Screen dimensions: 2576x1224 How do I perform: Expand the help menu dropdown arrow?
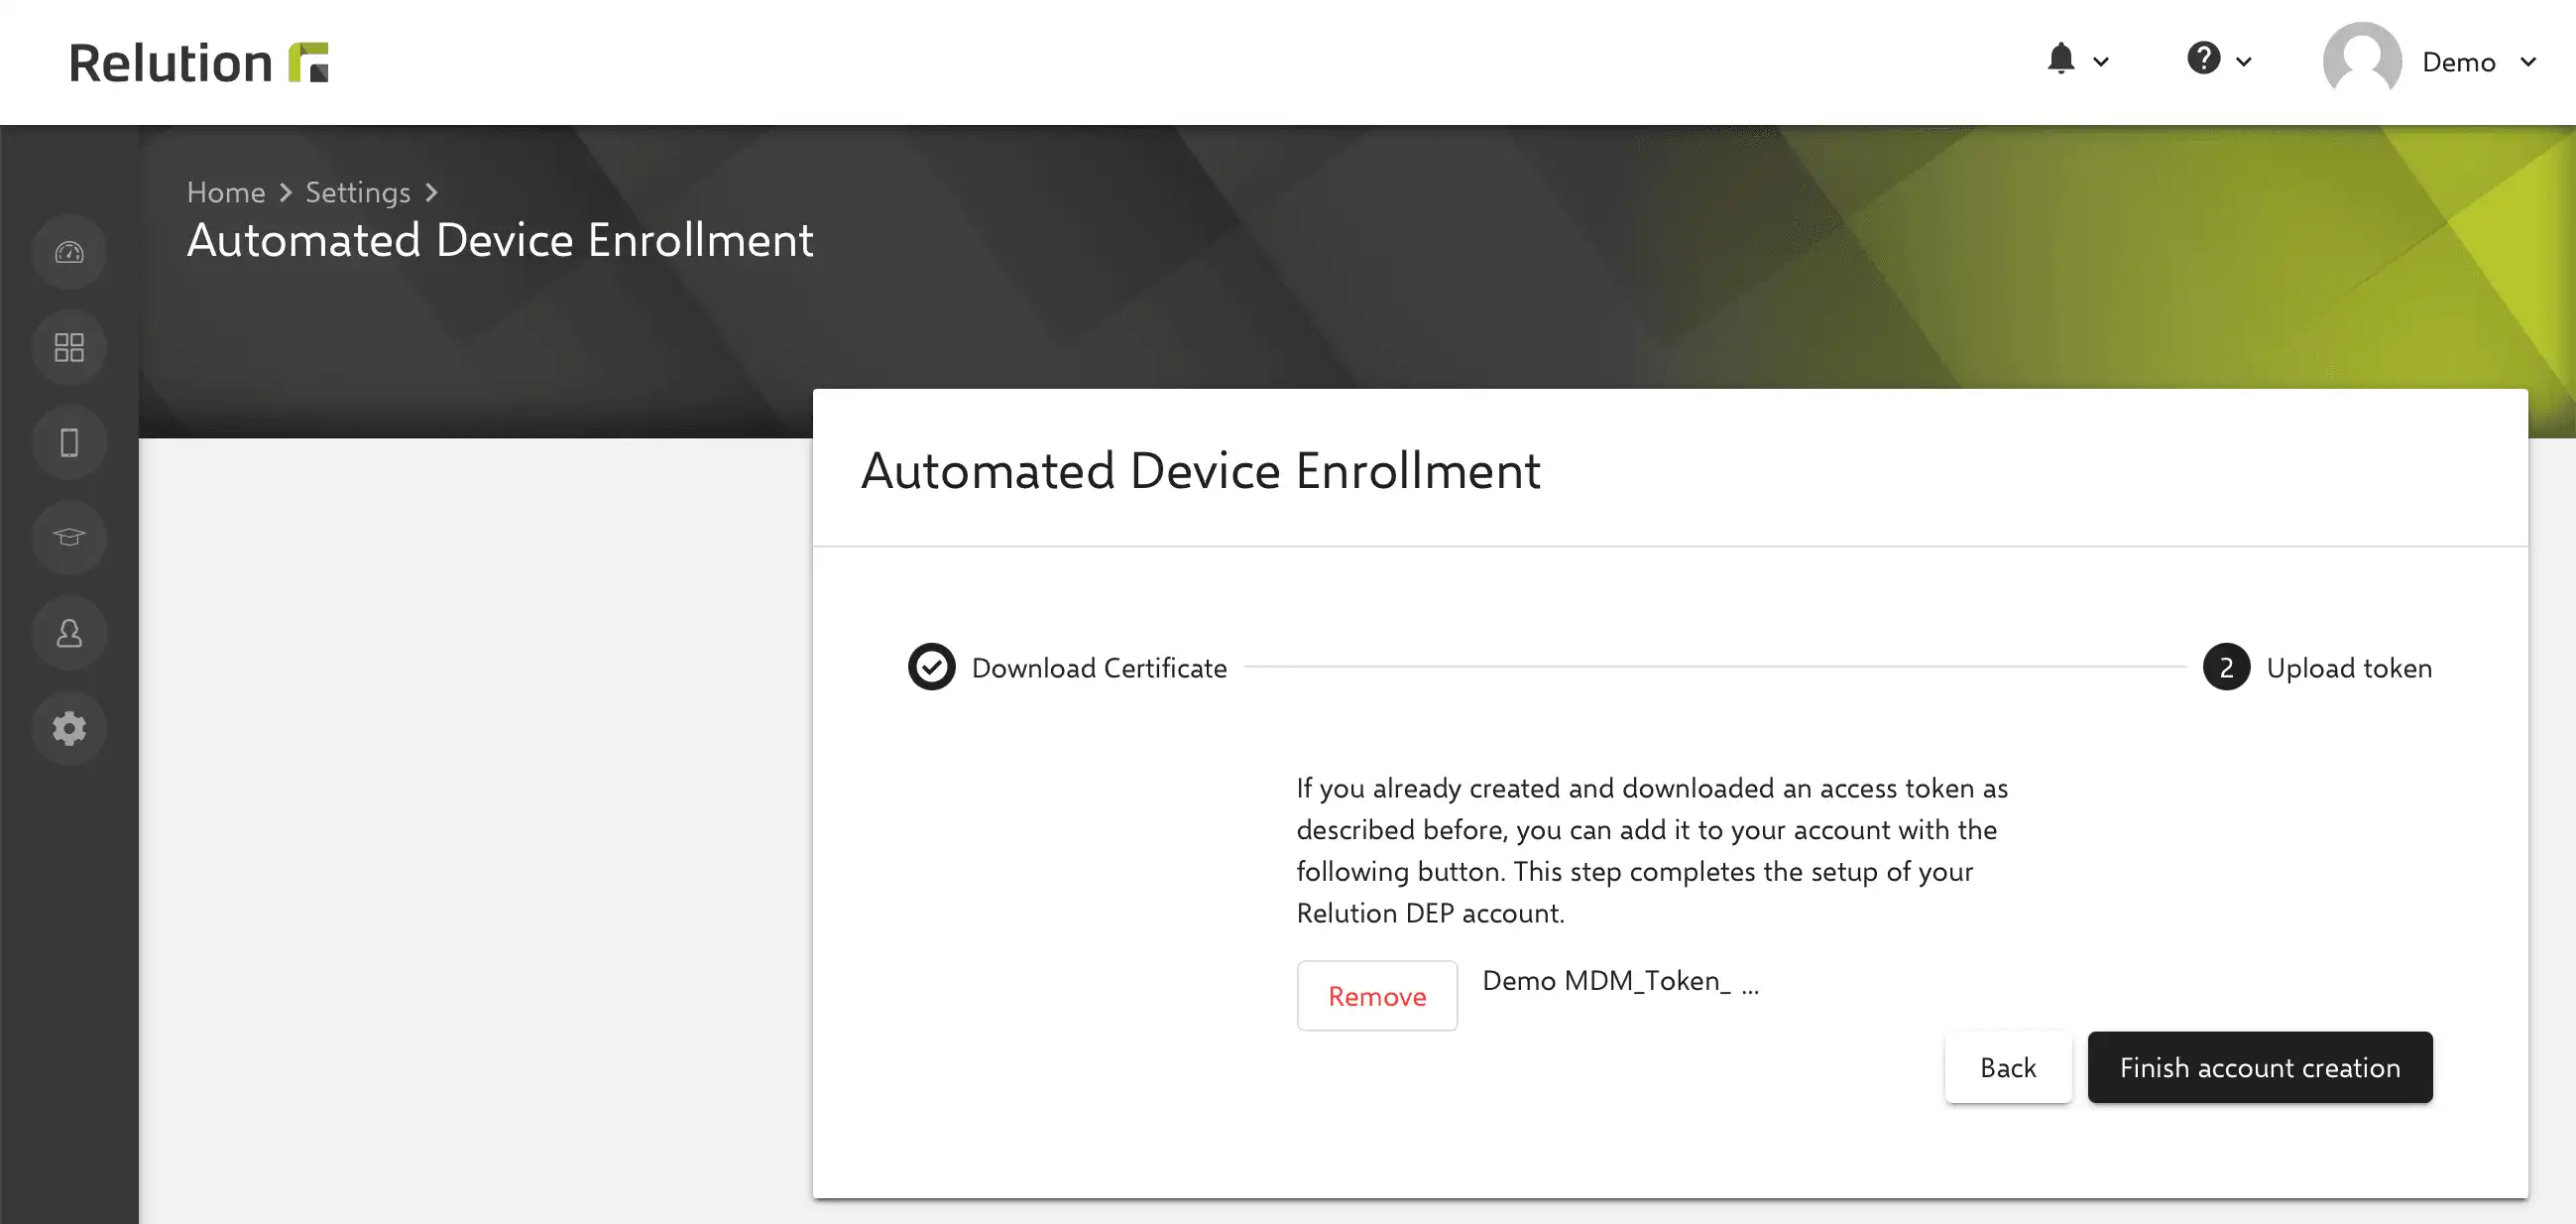click(2244, 62)
